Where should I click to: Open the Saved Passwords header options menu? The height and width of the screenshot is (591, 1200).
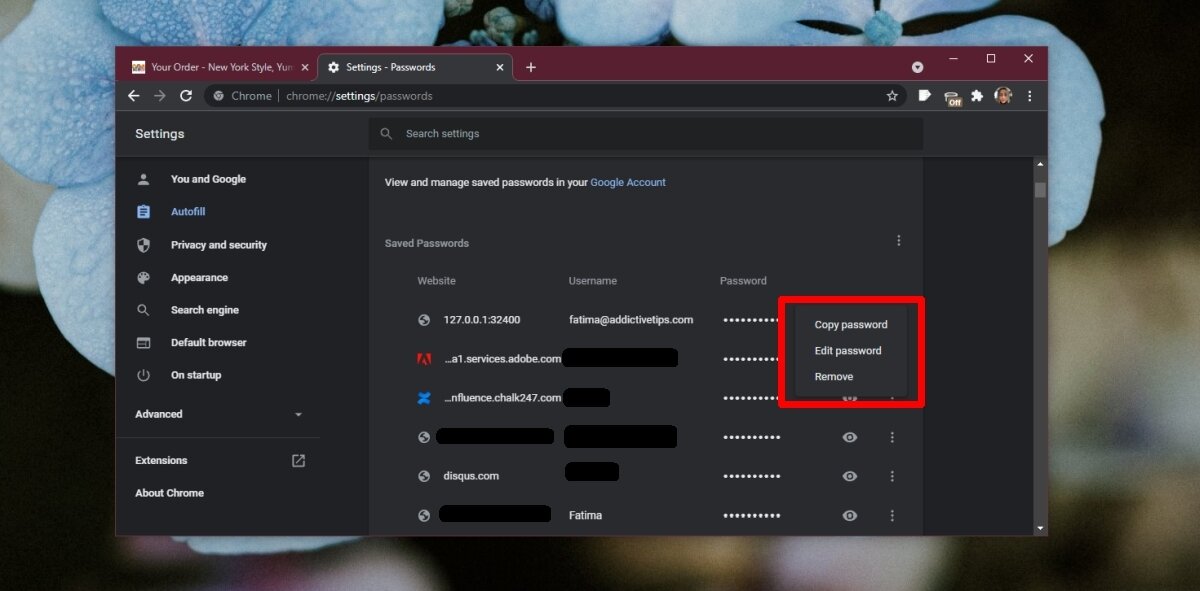tap(898, 241)
